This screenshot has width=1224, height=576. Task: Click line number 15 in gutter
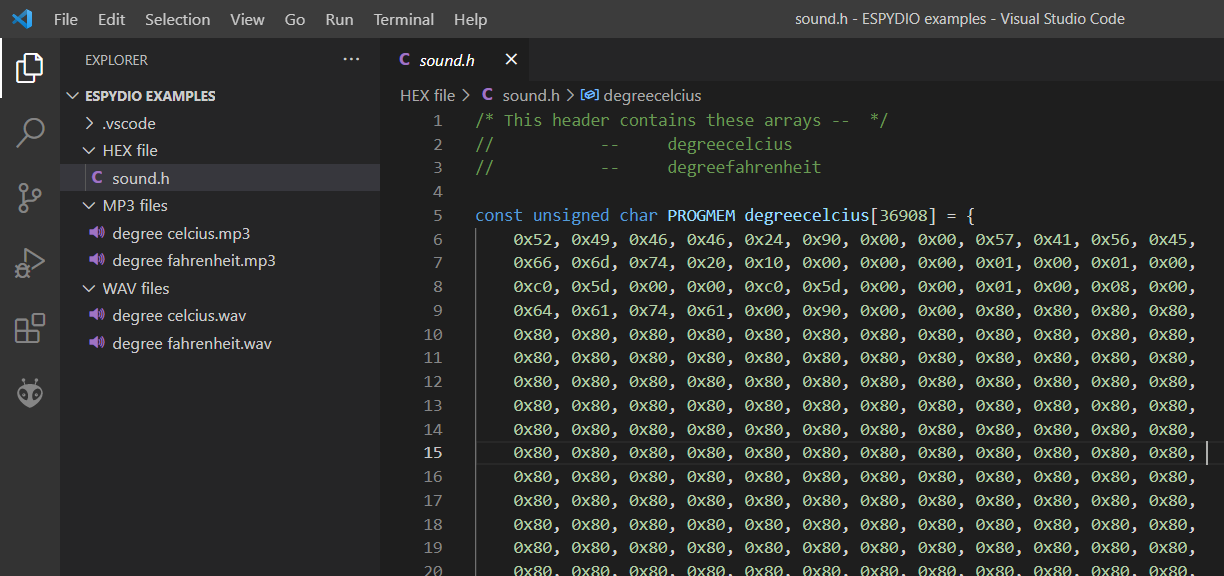click(432, 452)
